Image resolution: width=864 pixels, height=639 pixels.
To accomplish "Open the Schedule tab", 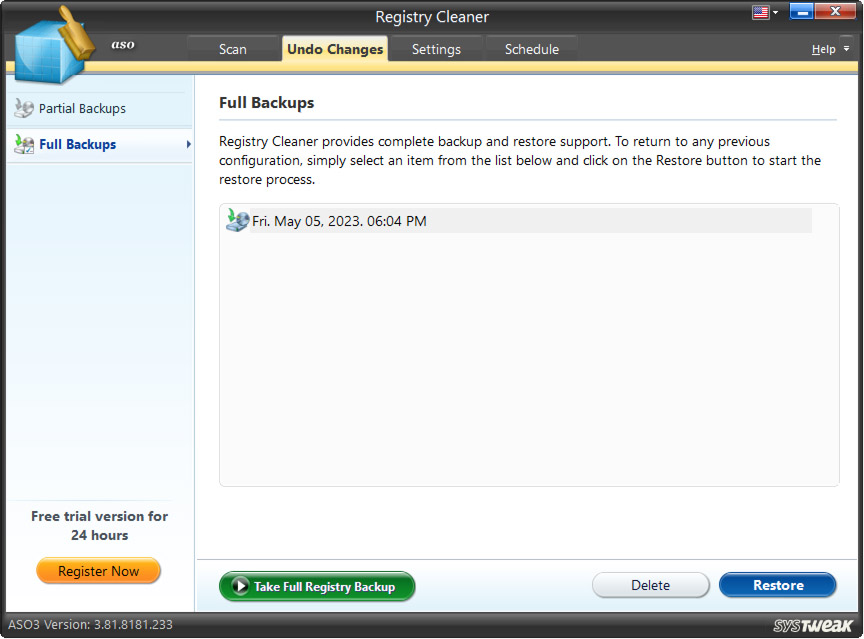I will [531, 48].
